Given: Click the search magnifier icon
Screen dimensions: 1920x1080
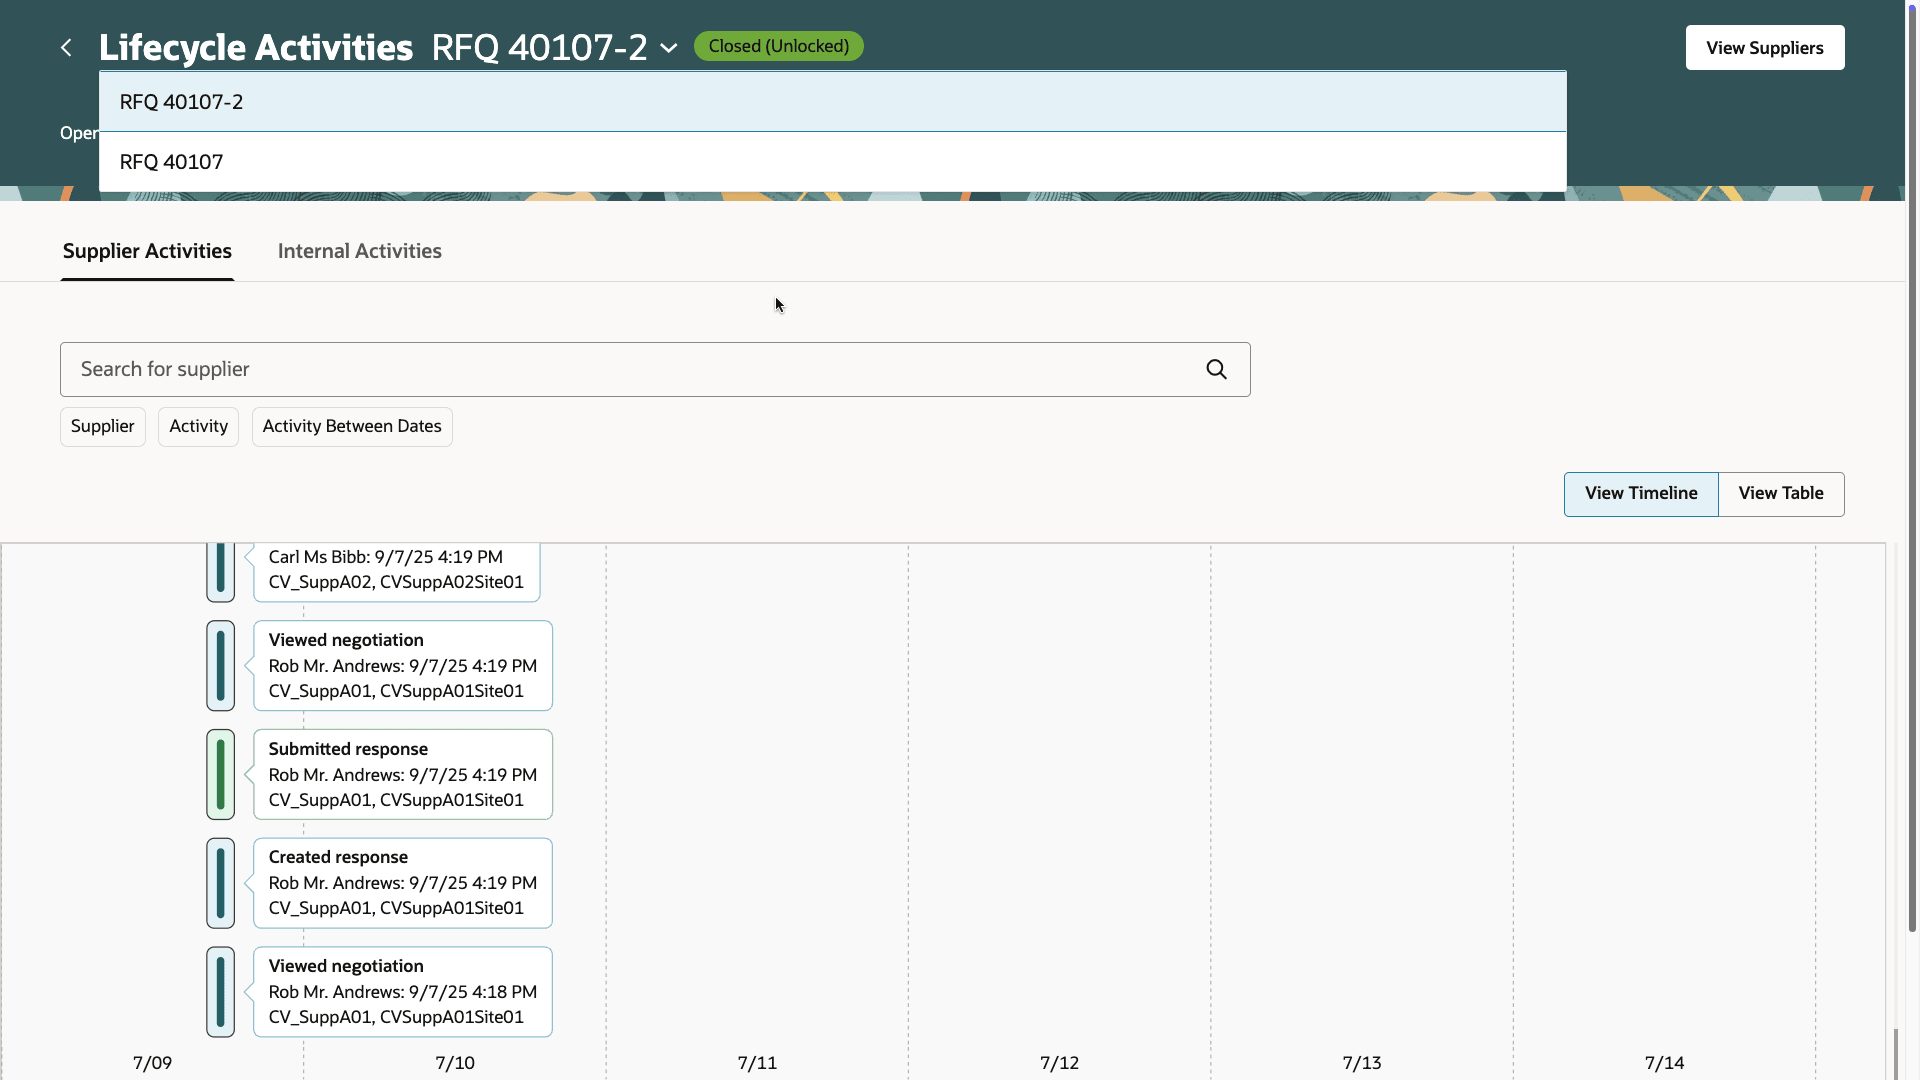Looking at the screenshot, I should tap(1216, 370).
